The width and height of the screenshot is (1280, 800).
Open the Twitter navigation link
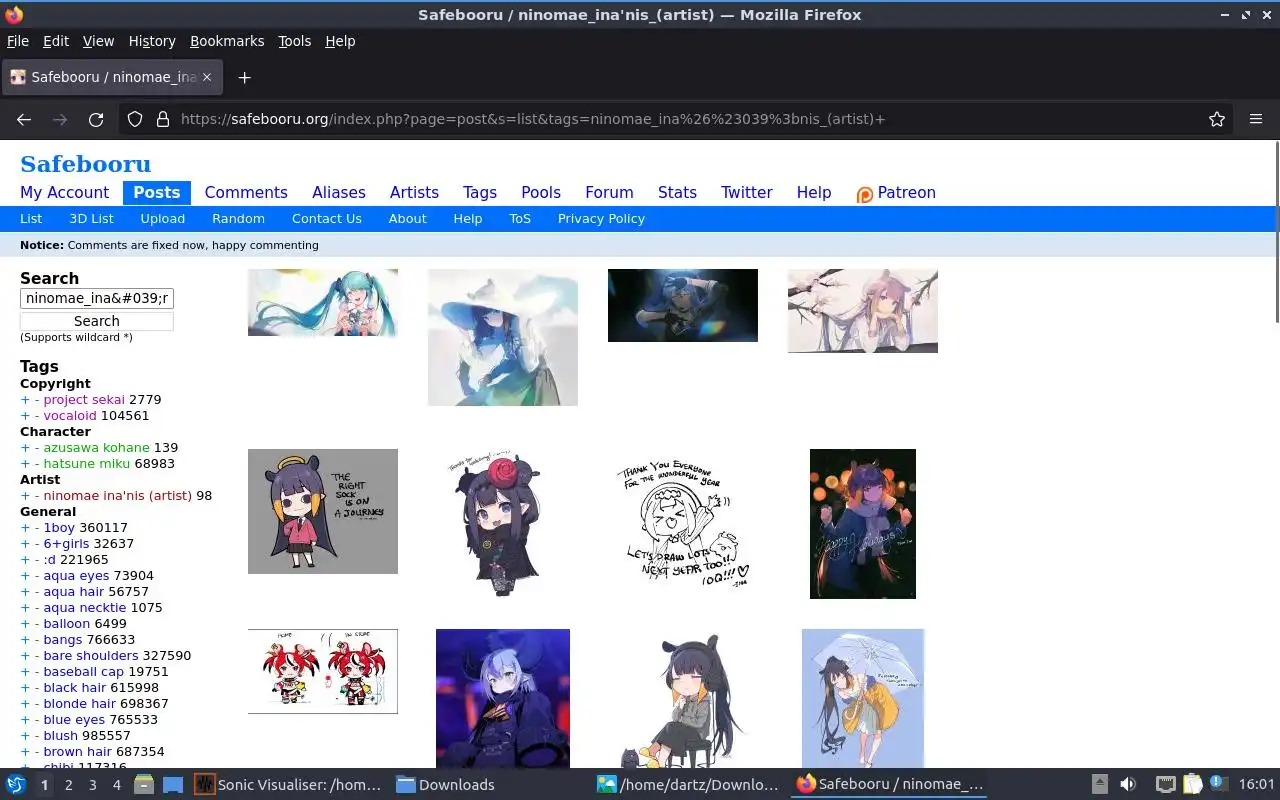point(747,193)
